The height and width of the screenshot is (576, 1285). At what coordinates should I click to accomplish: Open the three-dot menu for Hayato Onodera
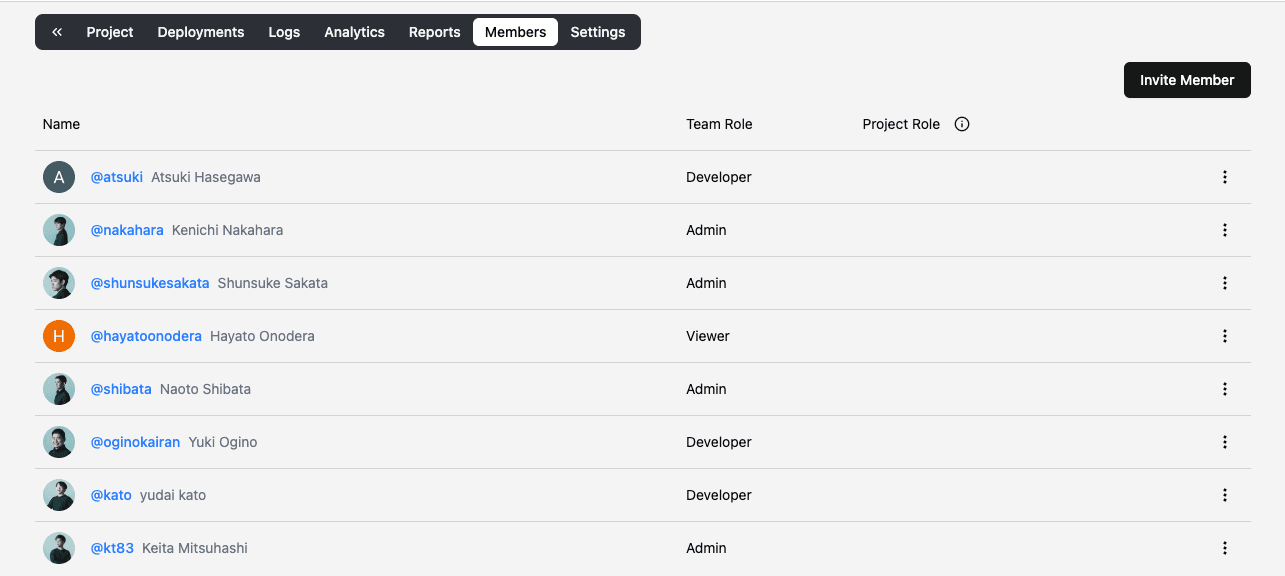pos(1224,336)
